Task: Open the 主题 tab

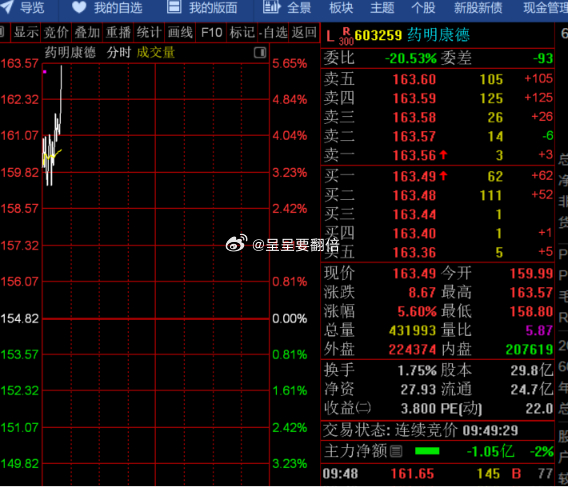Action: (x=382, y=8)
